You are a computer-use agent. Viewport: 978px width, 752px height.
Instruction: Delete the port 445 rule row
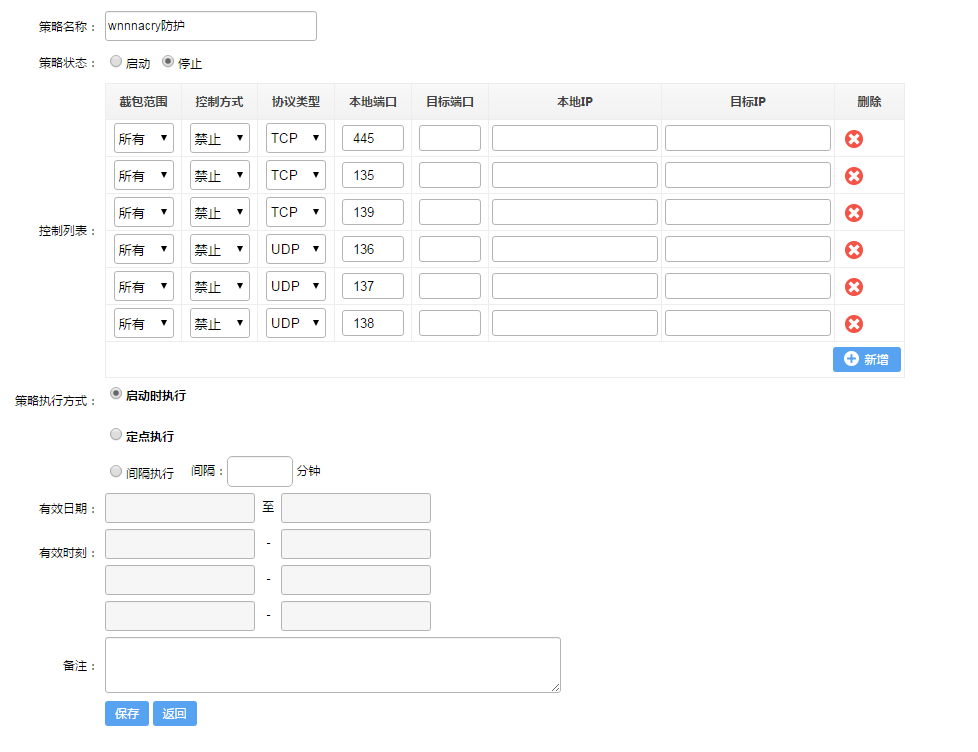tap(854, 139)
